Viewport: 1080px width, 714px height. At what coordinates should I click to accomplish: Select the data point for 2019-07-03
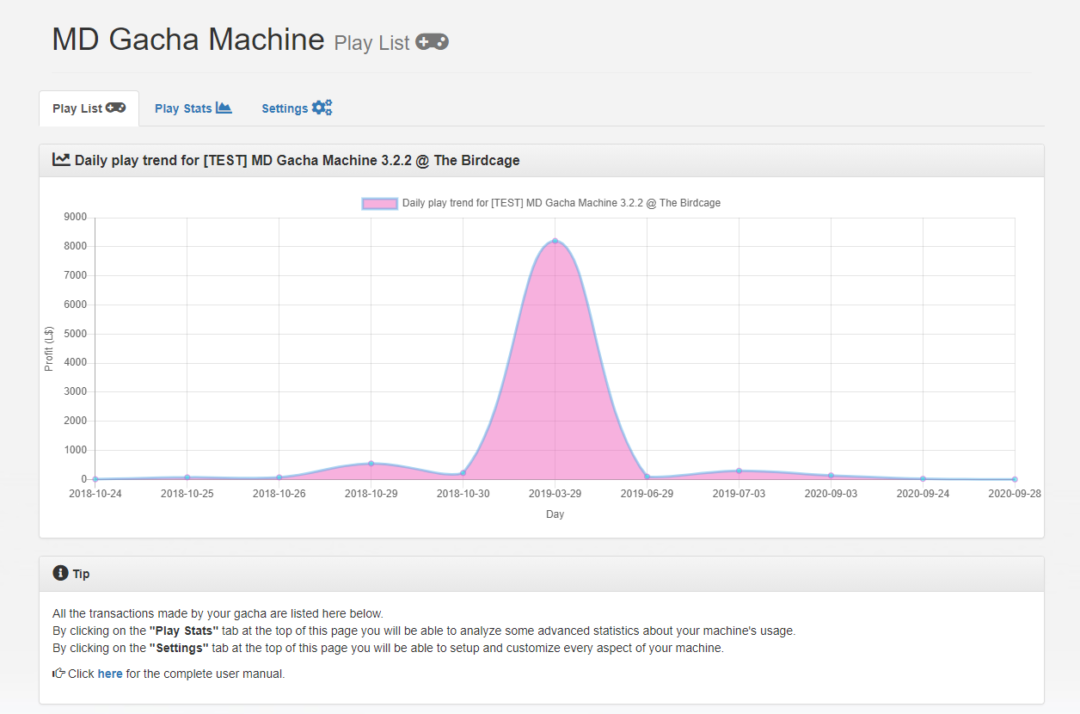tap(739, 471)
